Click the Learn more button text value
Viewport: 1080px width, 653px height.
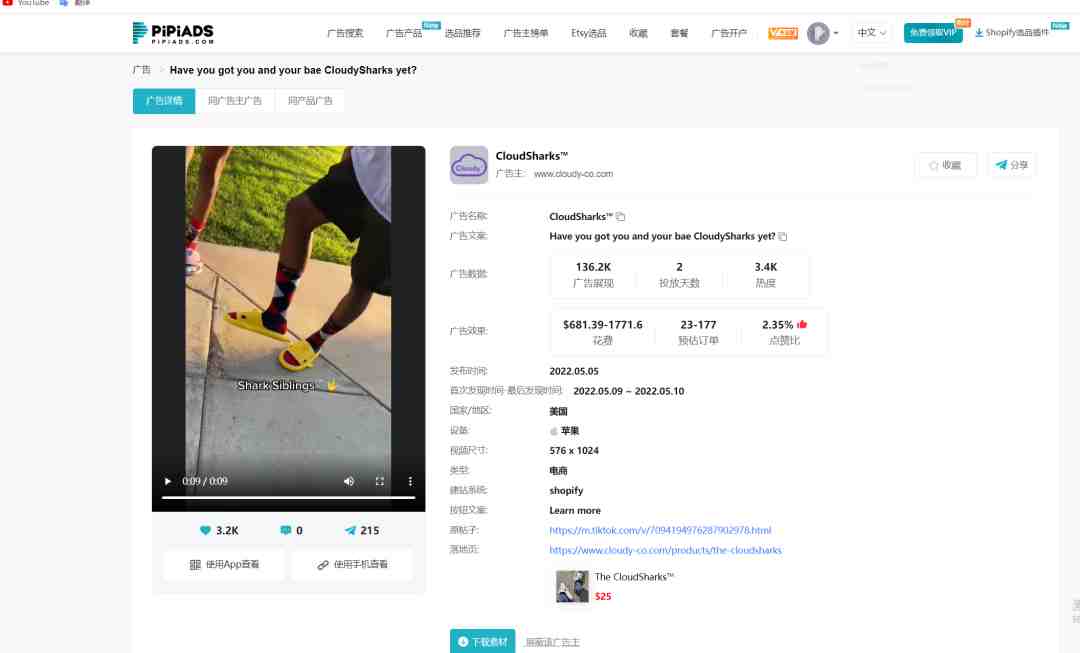tap(575, 510)
